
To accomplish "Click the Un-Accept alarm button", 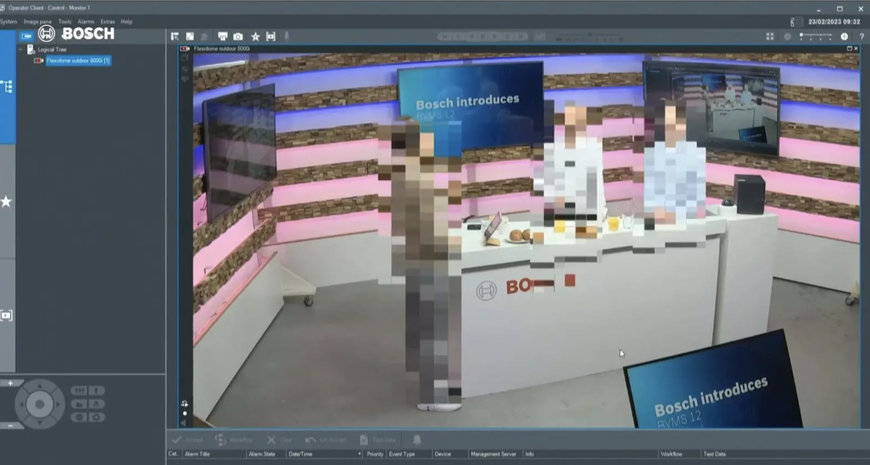I will 326,440.
